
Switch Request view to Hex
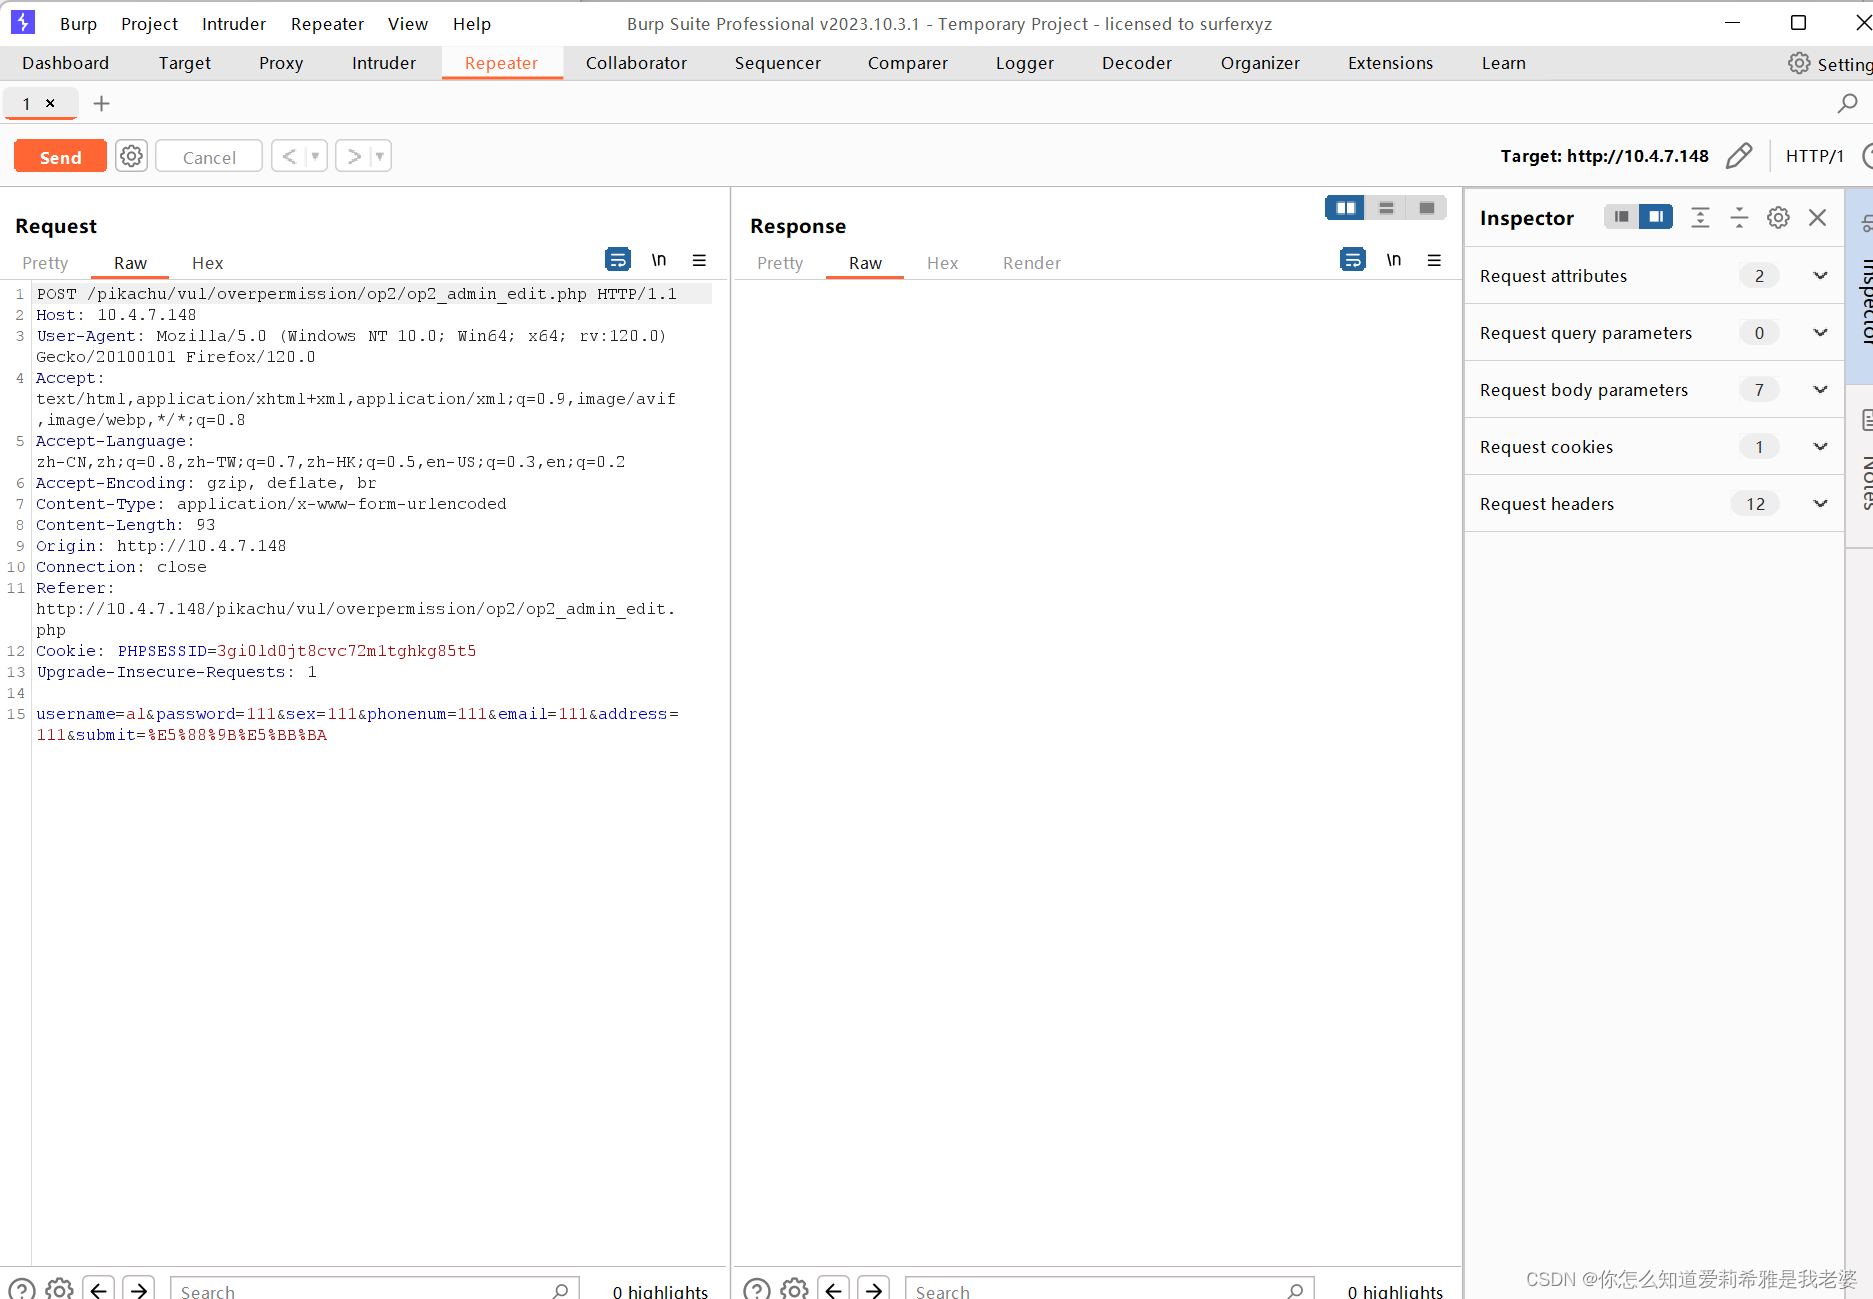[x=207, y=263]
